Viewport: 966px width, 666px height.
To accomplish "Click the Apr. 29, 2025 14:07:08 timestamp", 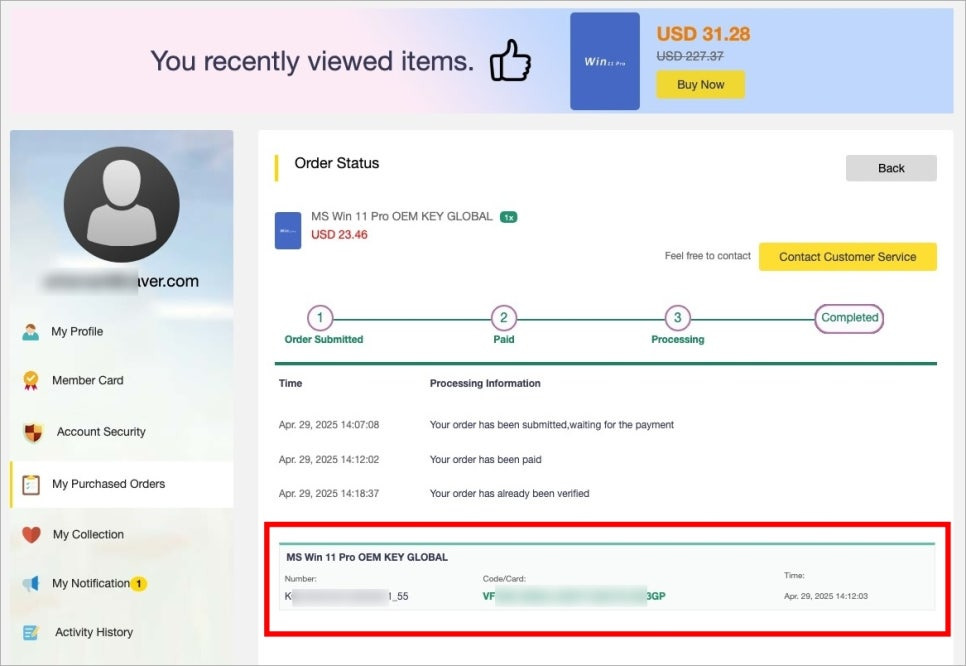I will (x=329, y=425).
